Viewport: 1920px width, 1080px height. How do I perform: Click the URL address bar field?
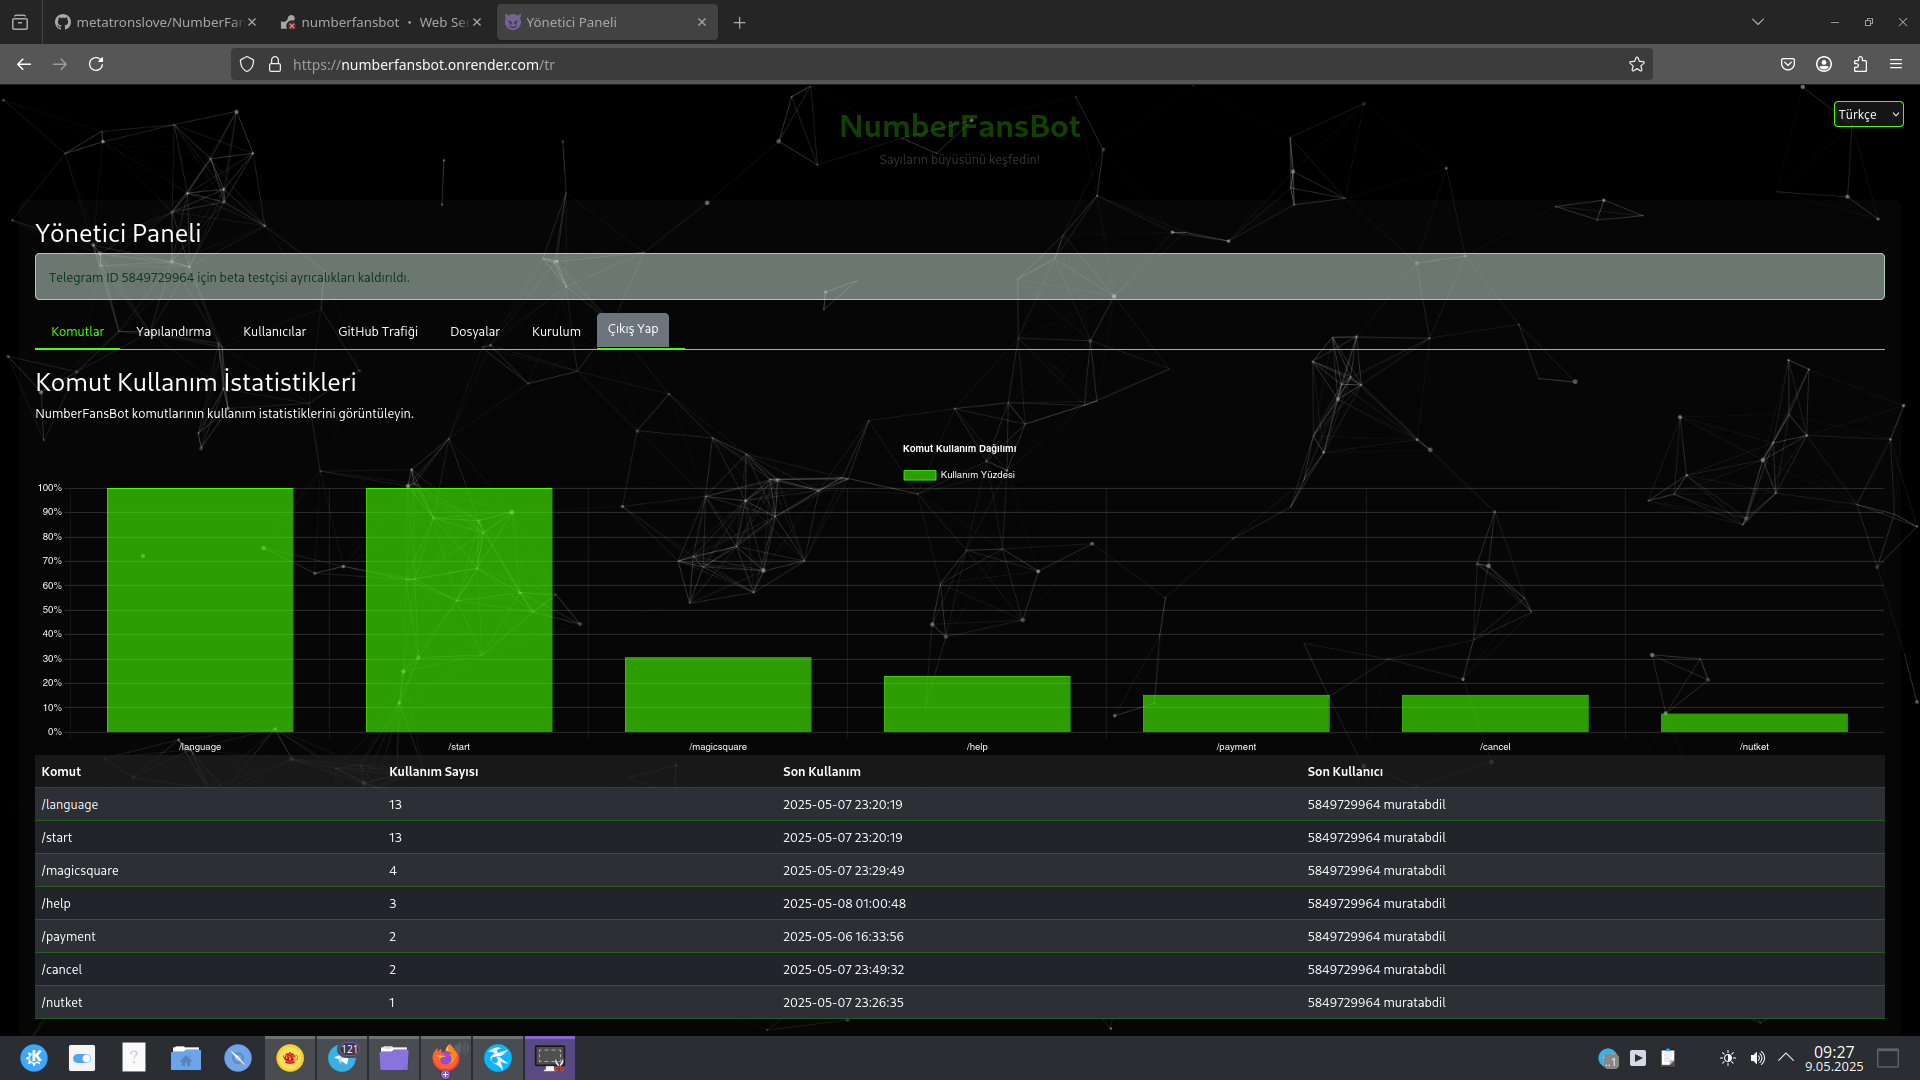[x=900, y=64]
